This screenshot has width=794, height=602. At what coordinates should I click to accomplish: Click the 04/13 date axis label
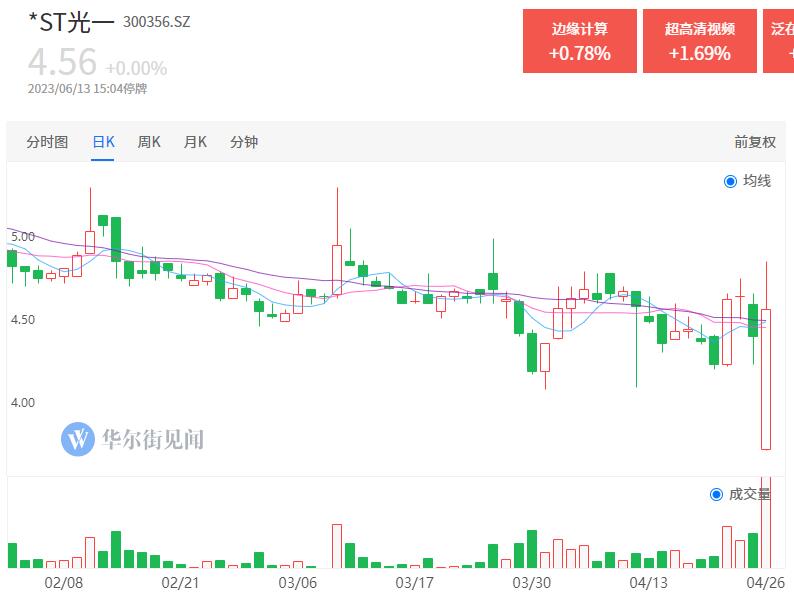pos(649,583)
